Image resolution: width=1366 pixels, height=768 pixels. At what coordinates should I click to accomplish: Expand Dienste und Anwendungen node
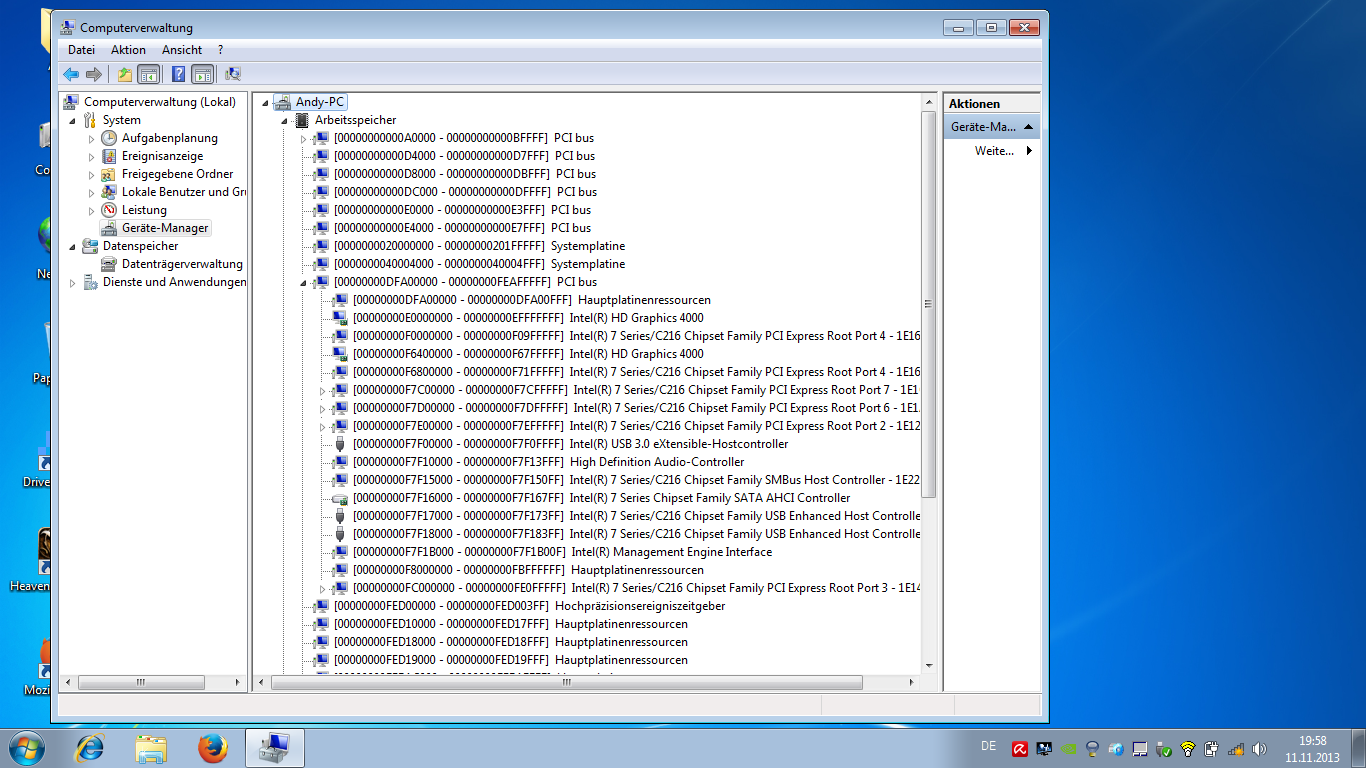point(72,282)
